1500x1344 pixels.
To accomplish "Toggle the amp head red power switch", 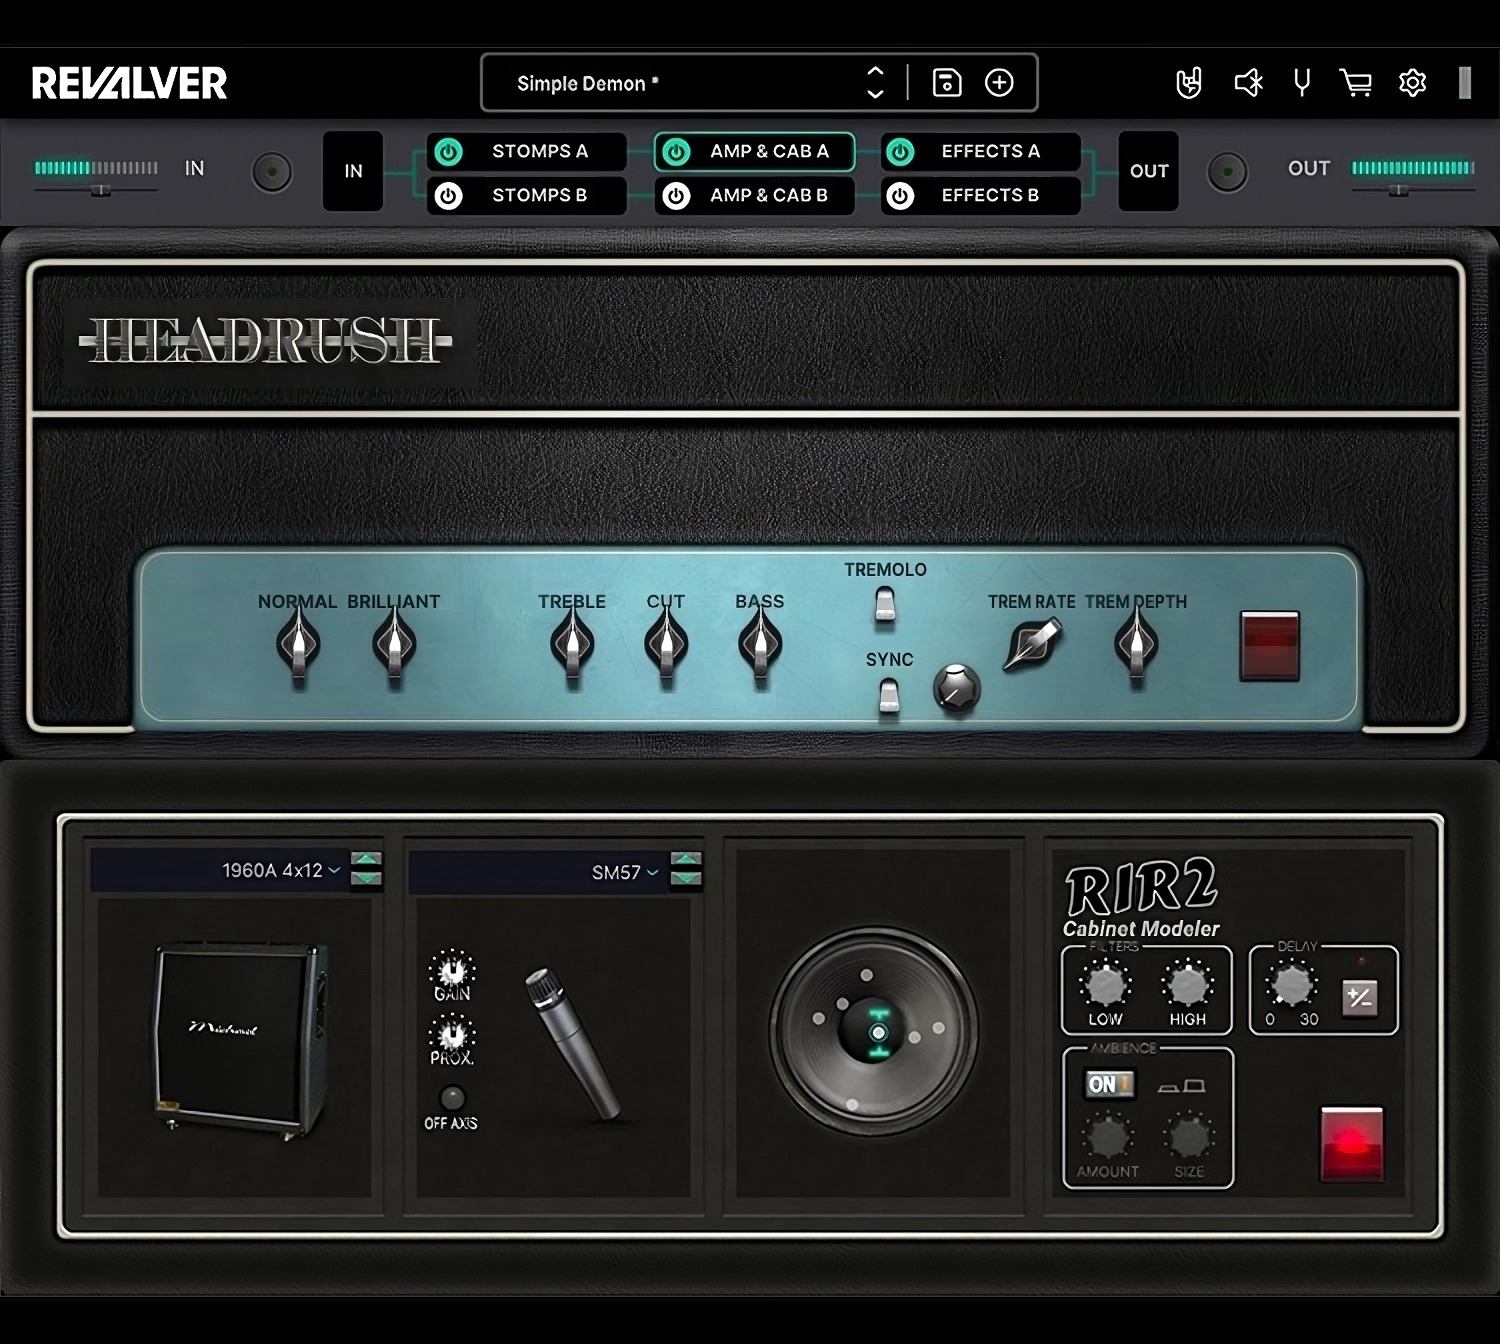I will (x=1269, y=646).
